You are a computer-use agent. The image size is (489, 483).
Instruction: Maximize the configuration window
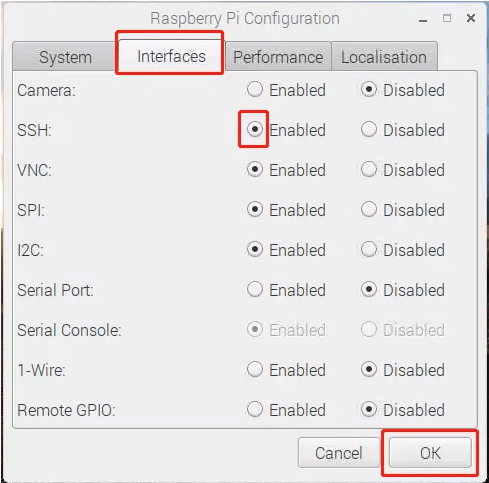click(x=447, y=18)
